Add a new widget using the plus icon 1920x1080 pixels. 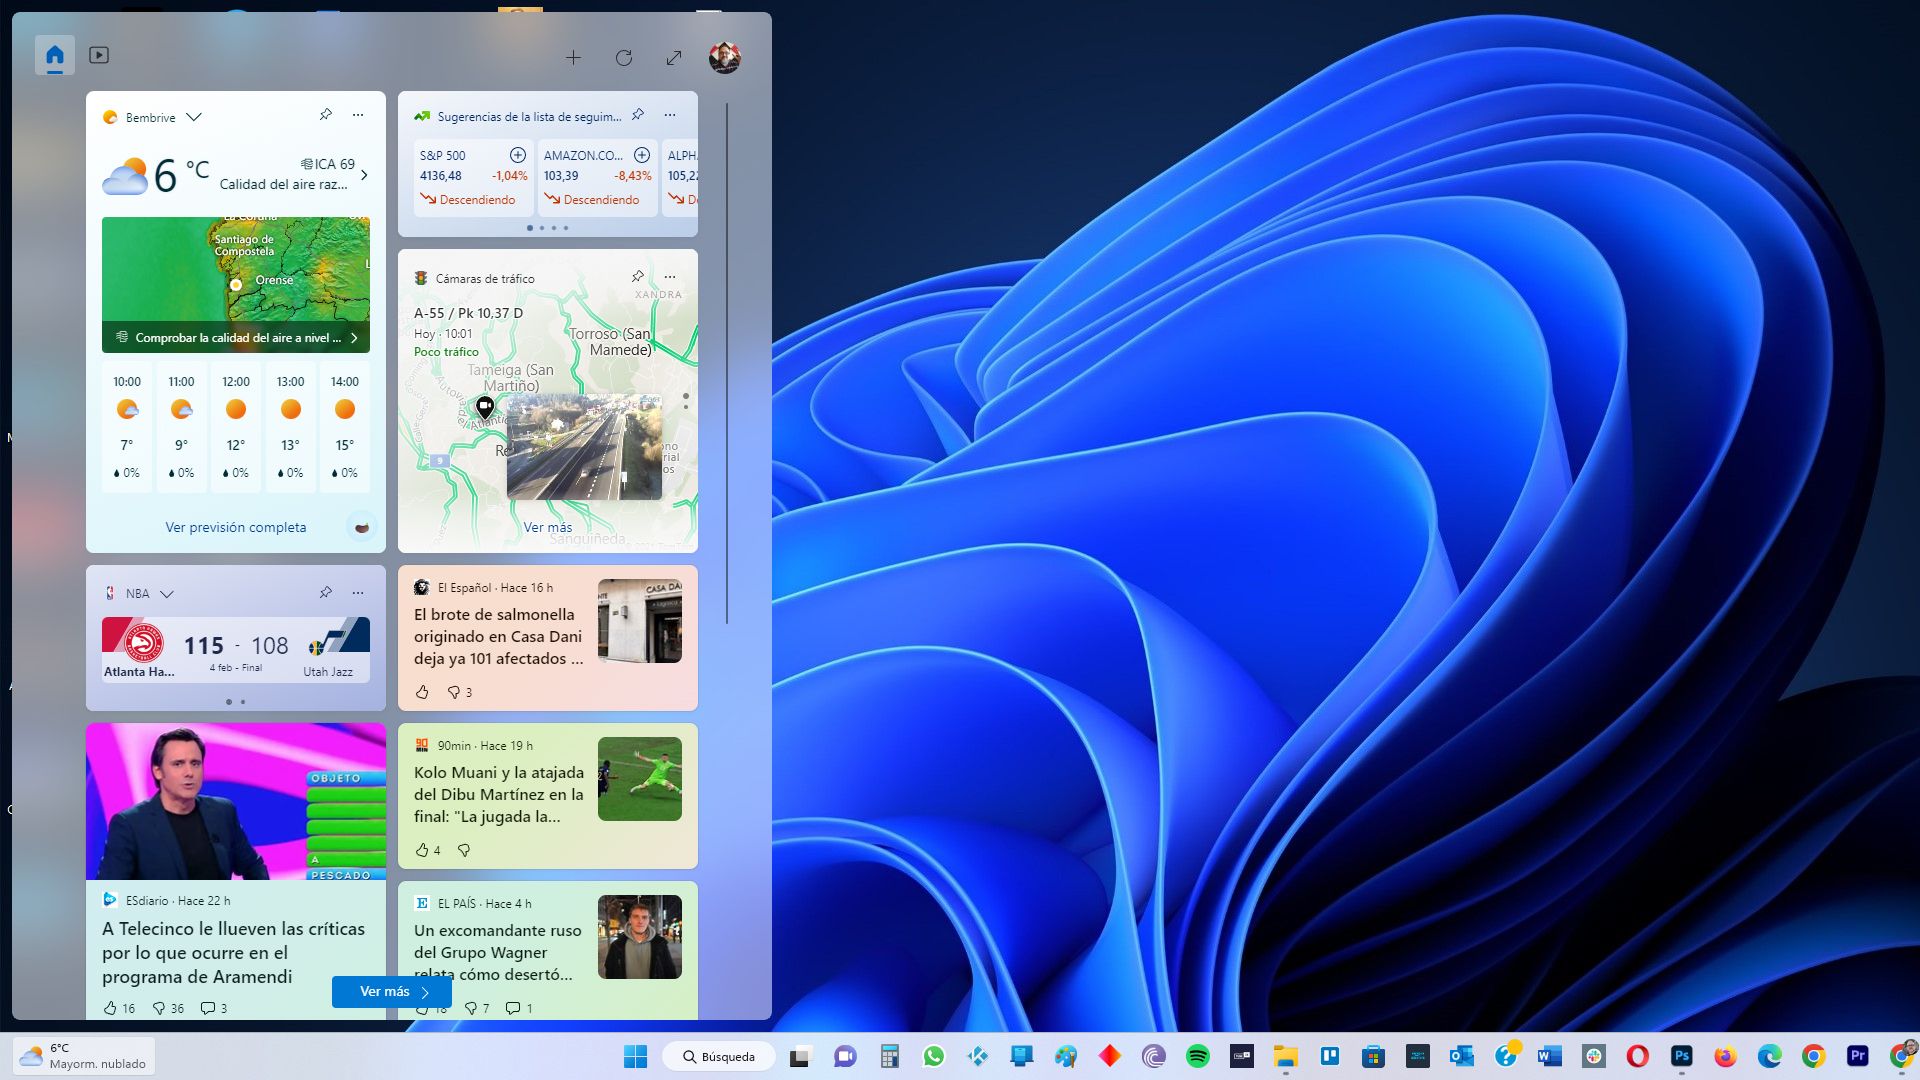click(574, 57)
